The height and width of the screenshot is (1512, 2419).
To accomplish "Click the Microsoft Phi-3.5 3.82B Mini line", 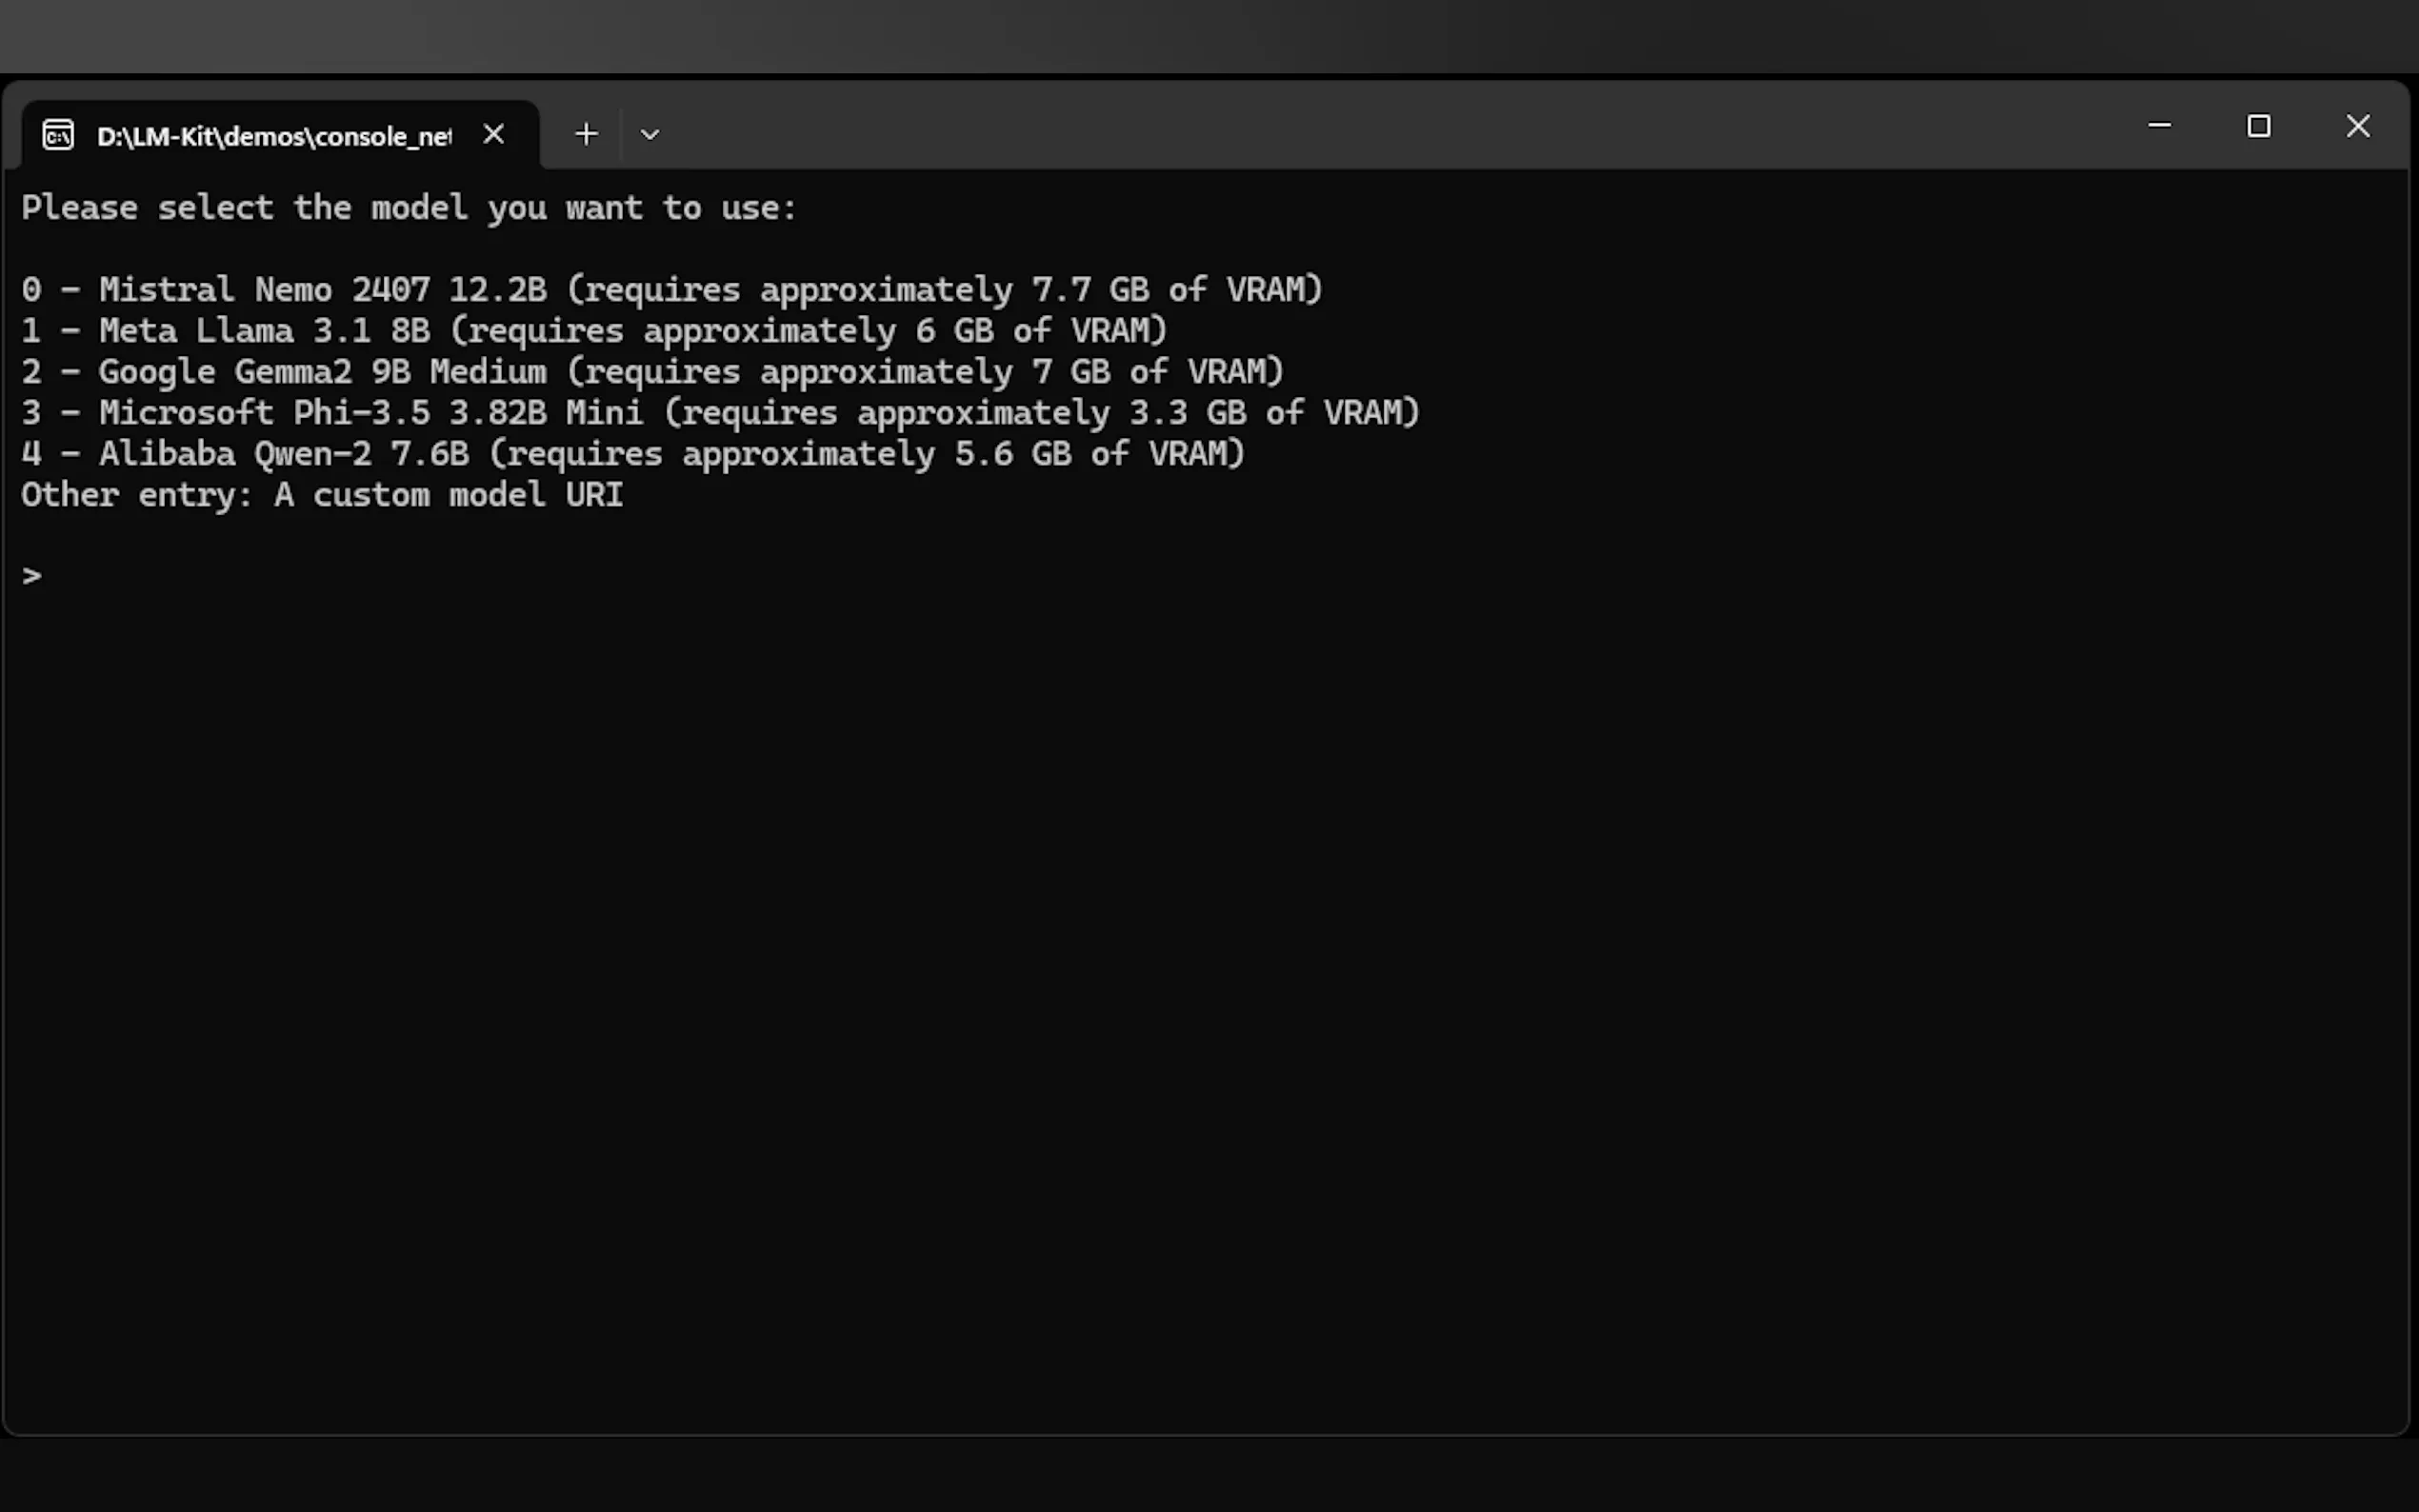I will pyautogui.click(x=719, y=413).
